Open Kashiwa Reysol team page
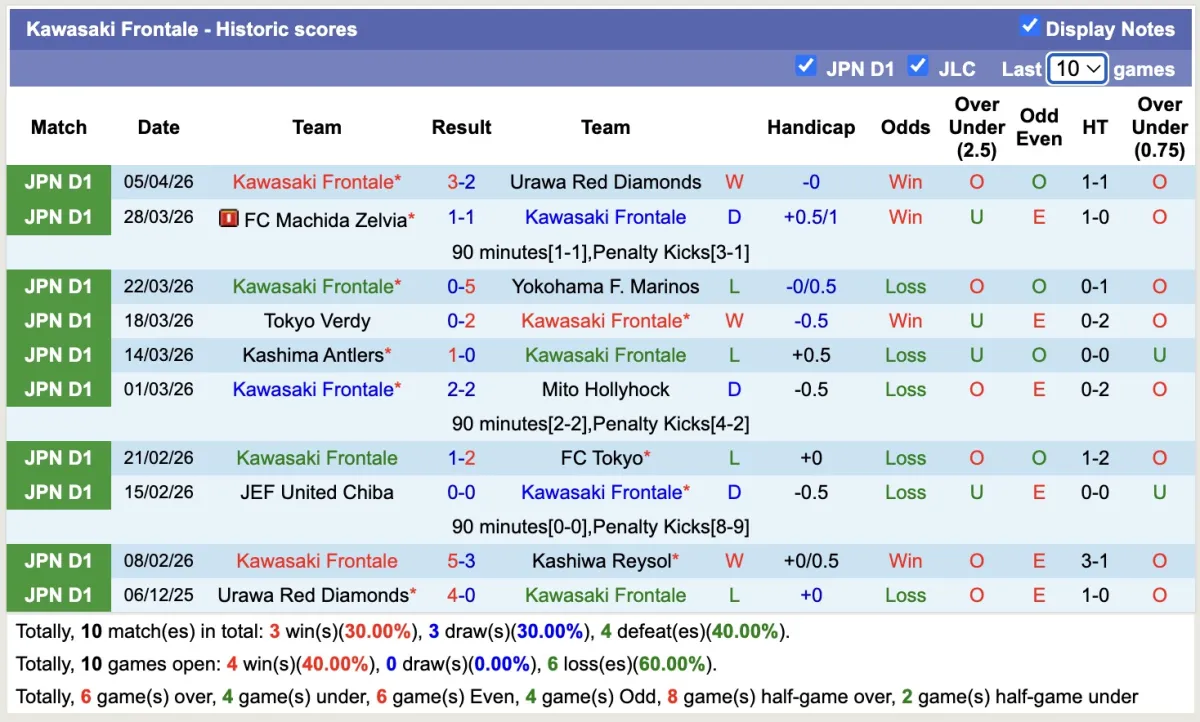Screen dimensions: 1200x722 pyautogui.click(x=601, y=561)
